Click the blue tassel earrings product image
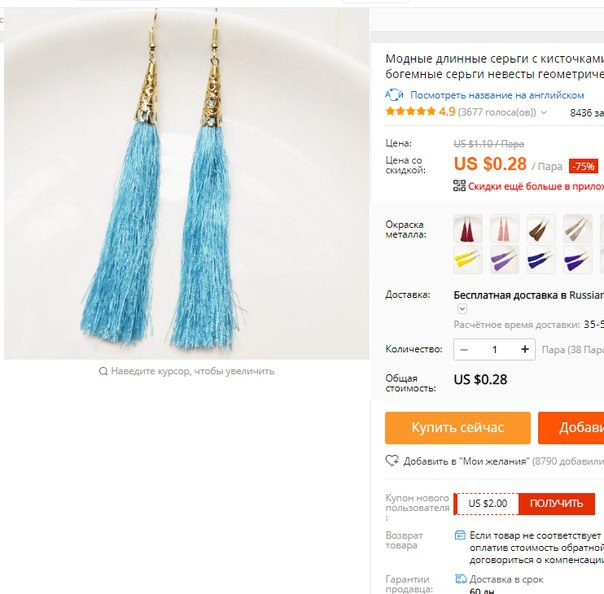Screen dimensions: 604x594 (186, 184)
